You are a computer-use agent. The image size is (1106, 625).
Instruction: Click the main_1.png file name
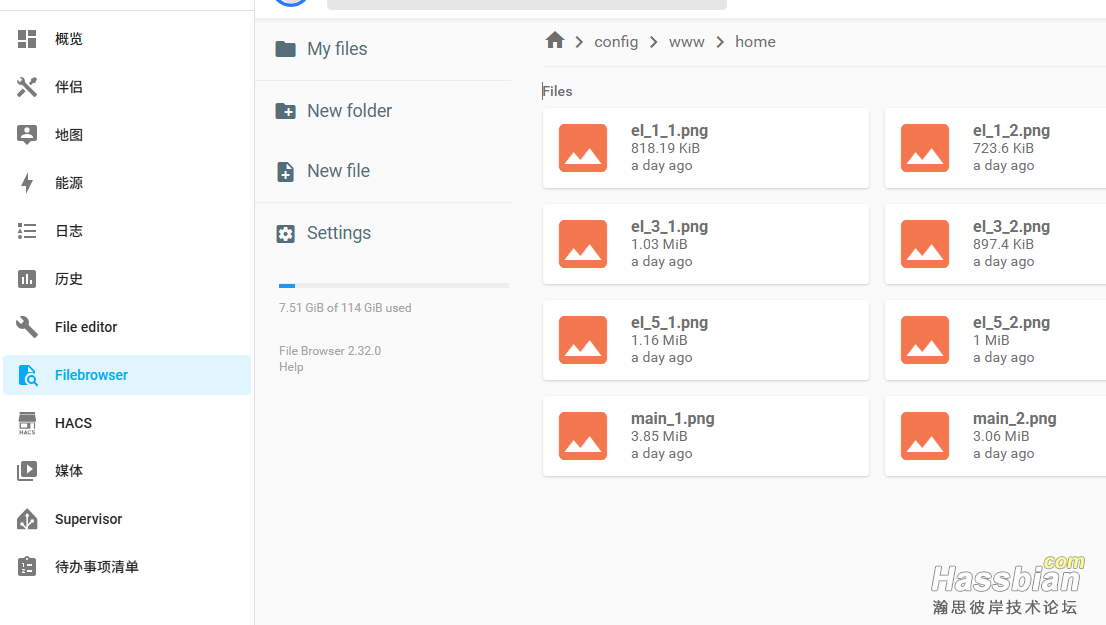(x=672, y=418)
